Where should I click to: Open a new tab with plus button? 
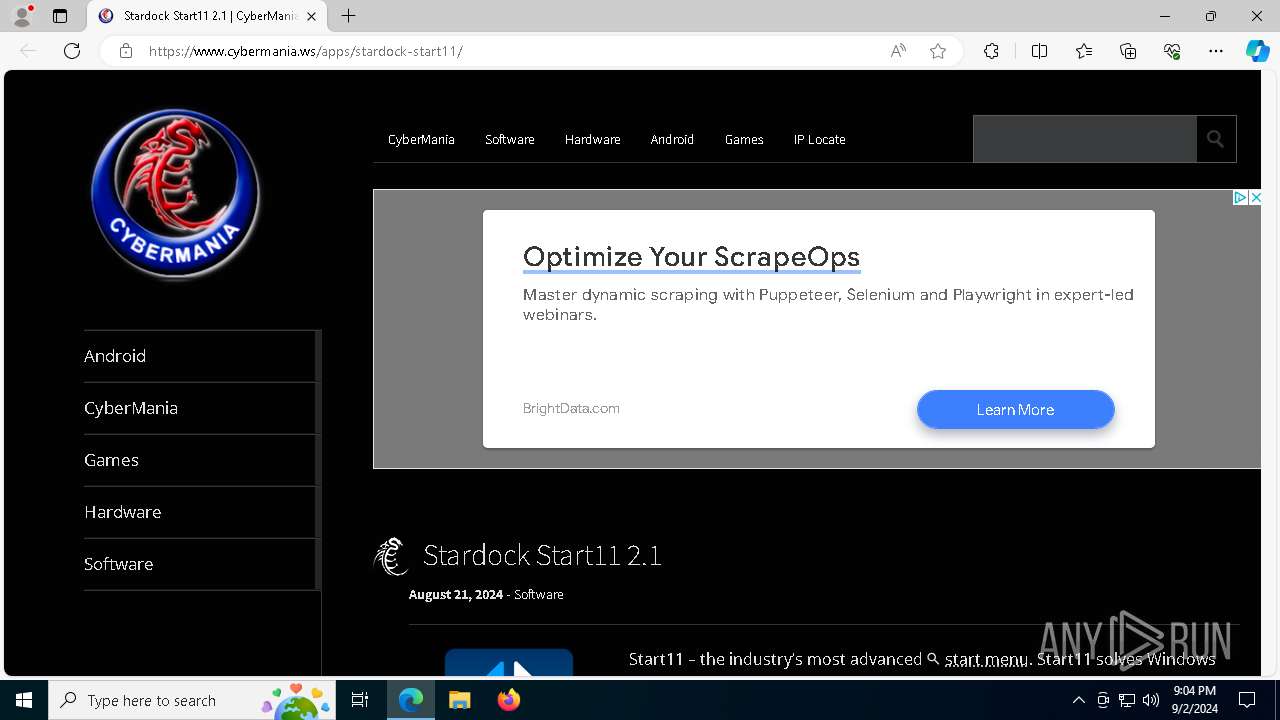coord(348,16)
